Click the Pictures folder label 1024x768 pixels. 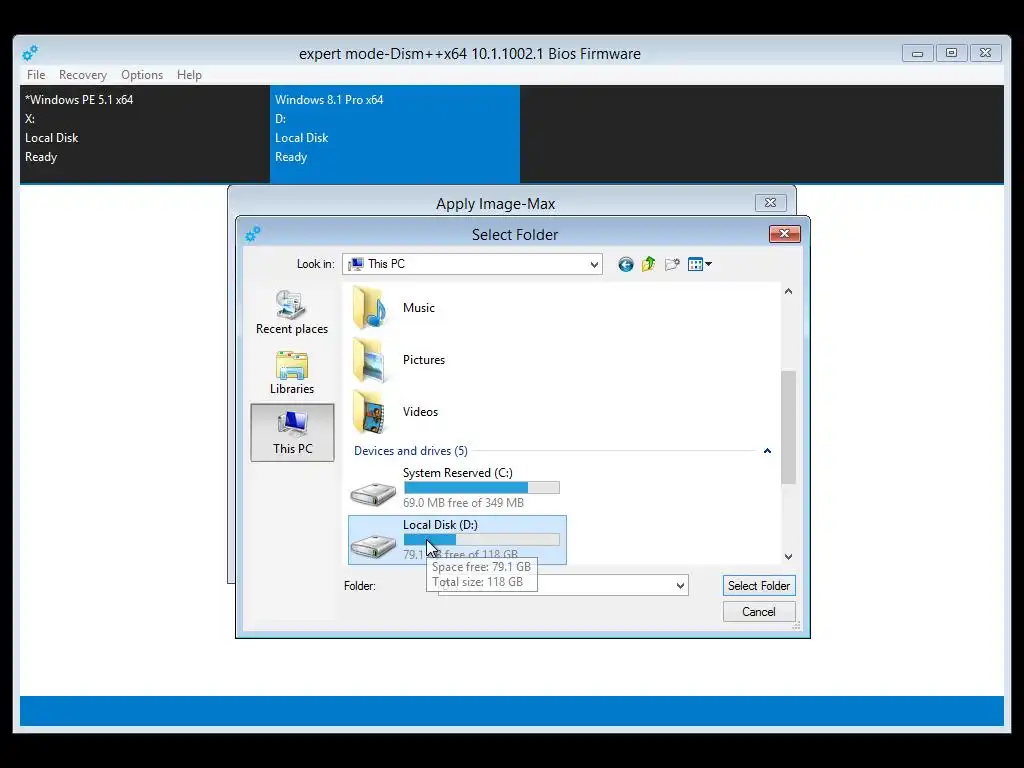424,360
